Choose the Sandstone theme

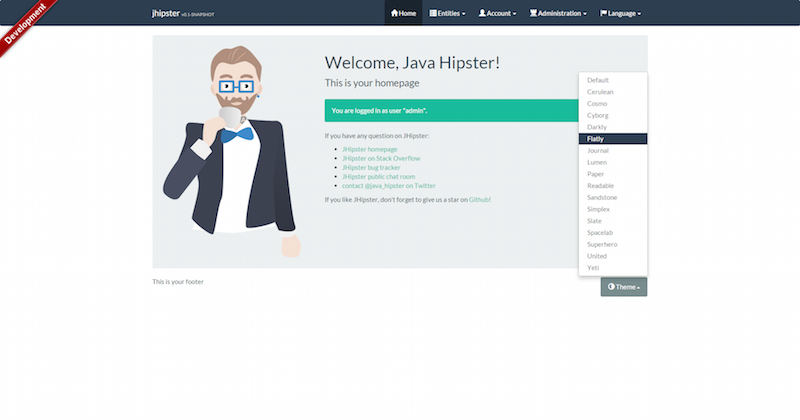click(x=602, y=197)
